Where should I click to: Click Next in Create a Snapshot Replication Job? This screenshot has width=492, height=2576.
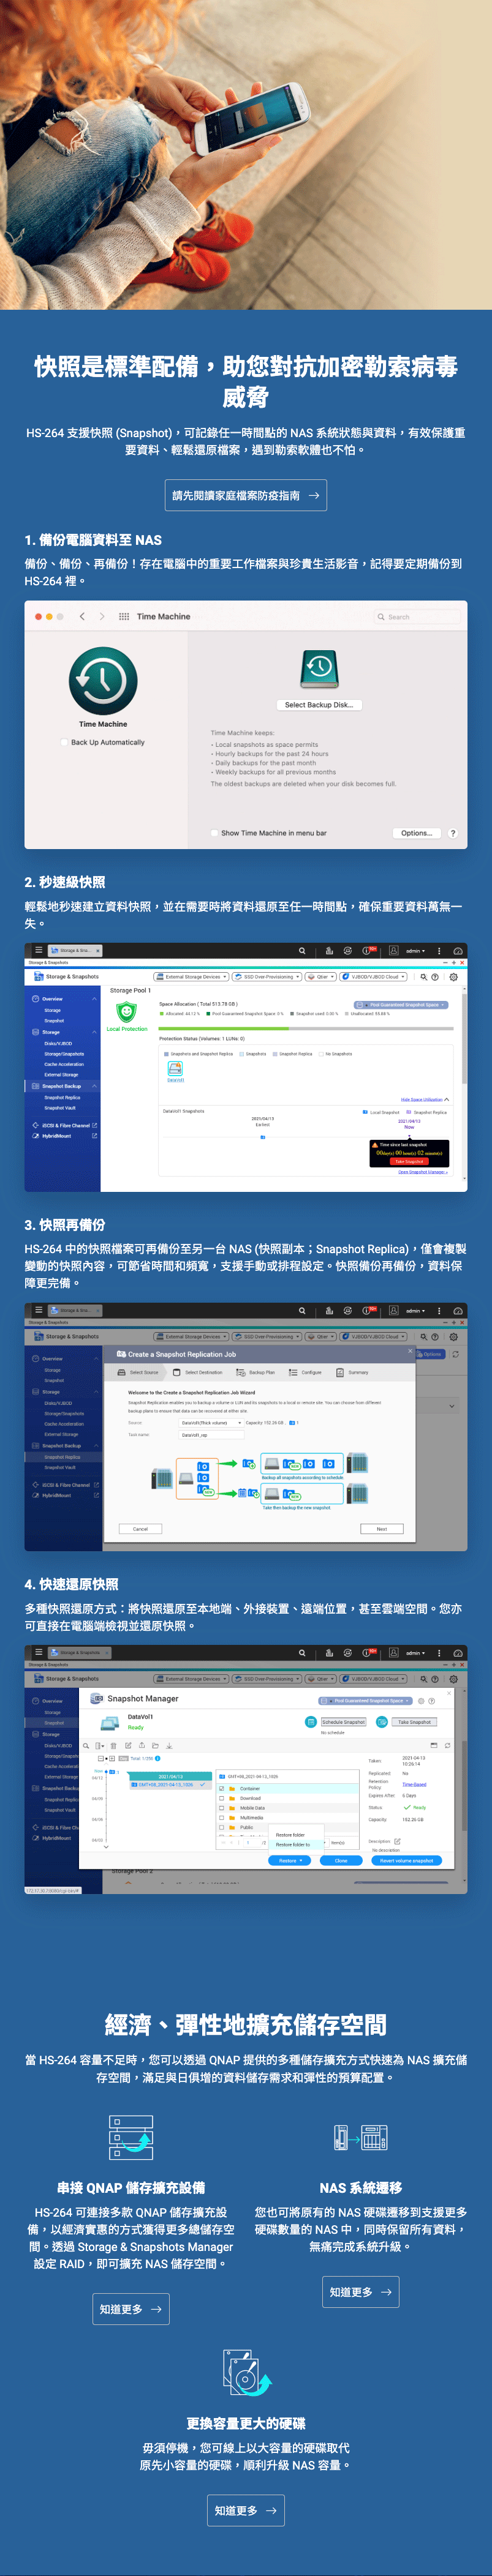point(382,1529)
